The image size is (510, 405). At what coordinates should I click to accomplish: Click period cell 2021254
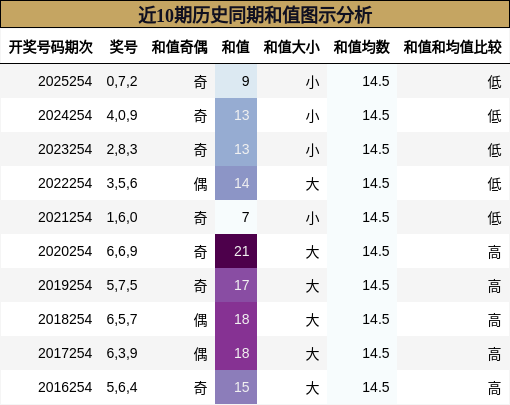[65, 217]
